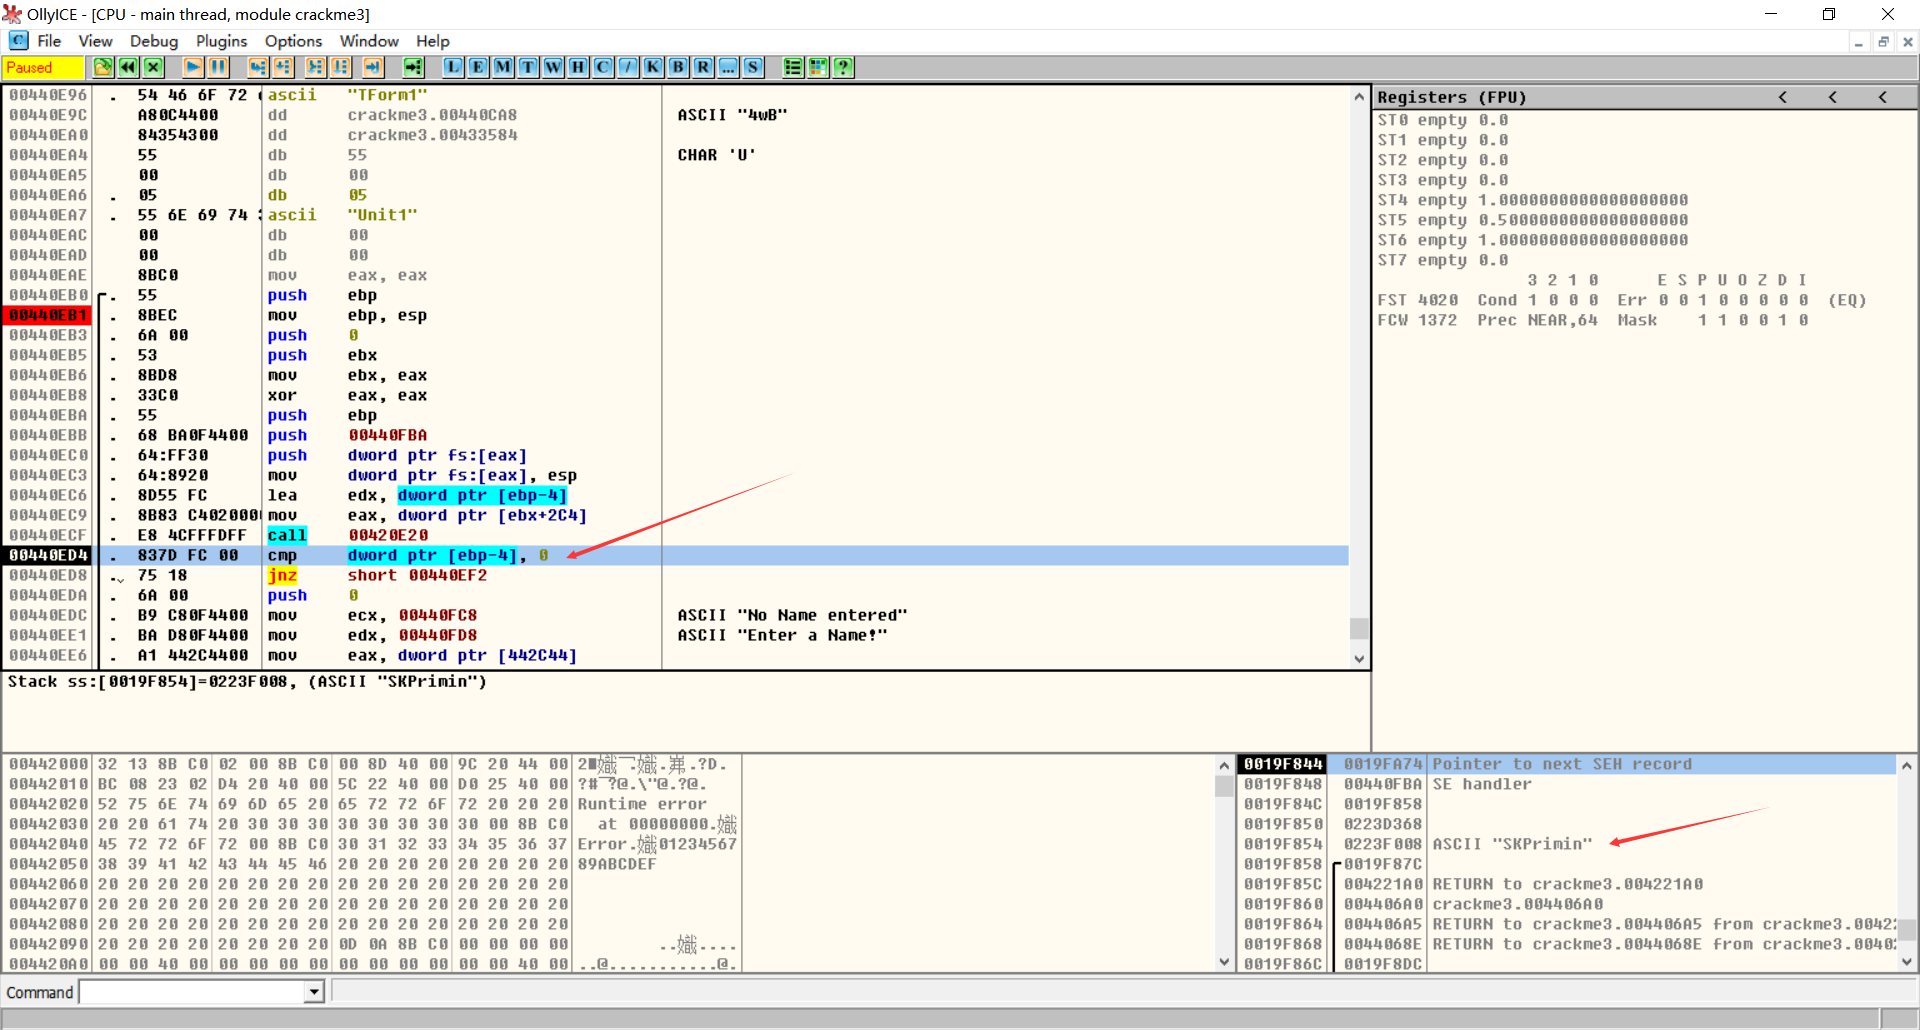The width and height of the screenshot is (1920, 1030).
Task: Click the Open file toolbar icon
Action: click(103, 67)
